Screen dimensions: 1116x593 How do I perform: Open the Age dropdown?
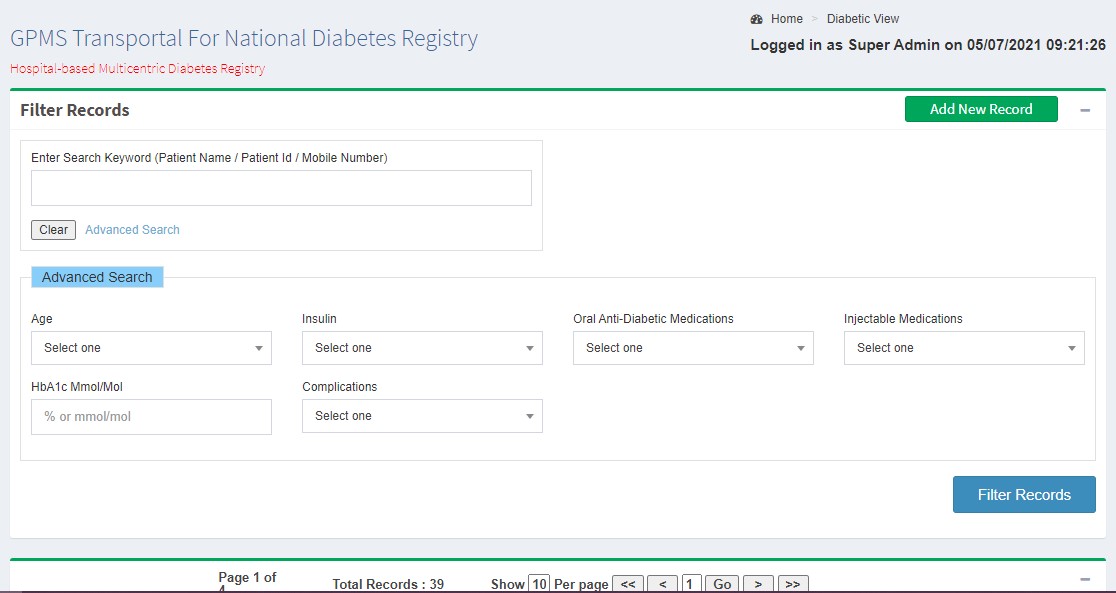coord(151,348)
